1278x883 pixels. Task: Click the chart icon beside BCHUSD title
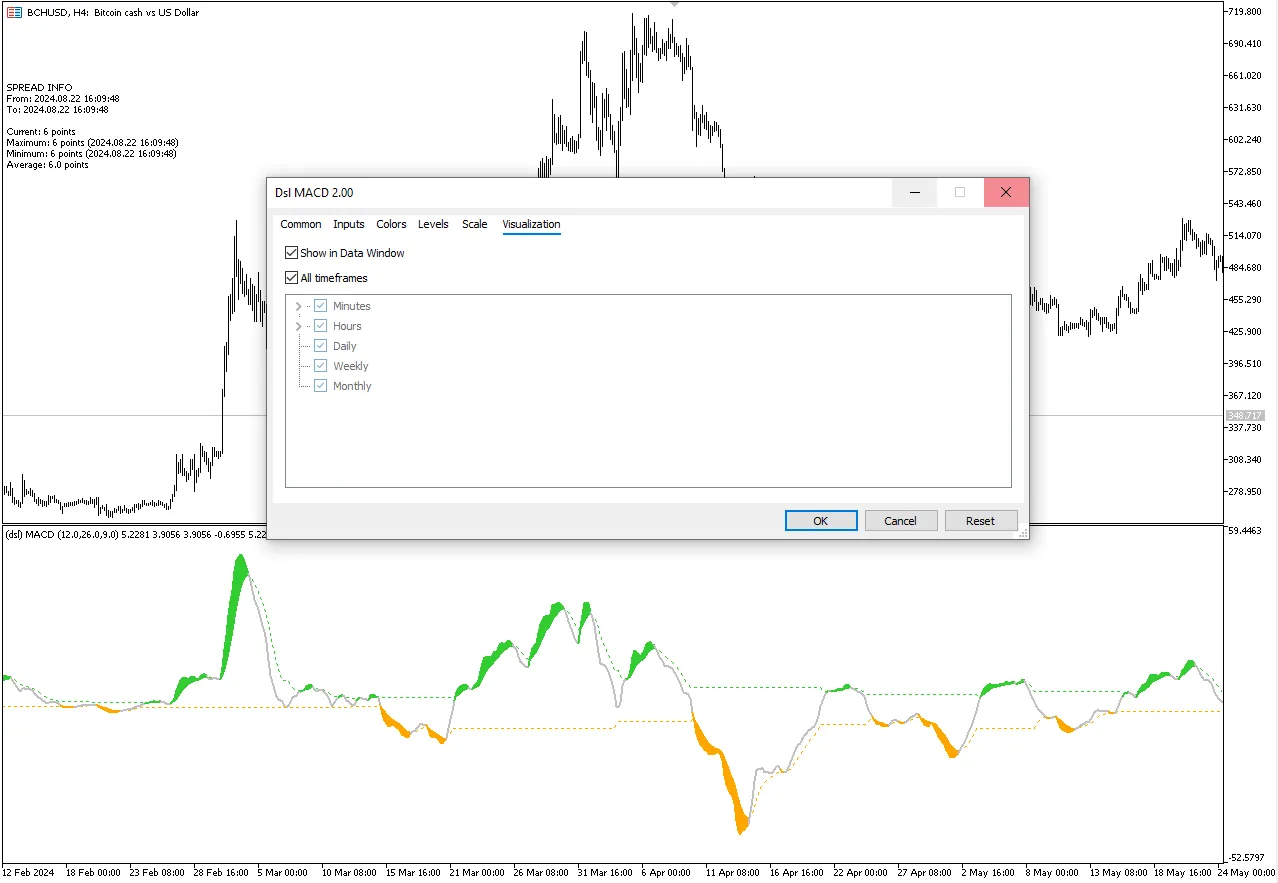(14, 12)
